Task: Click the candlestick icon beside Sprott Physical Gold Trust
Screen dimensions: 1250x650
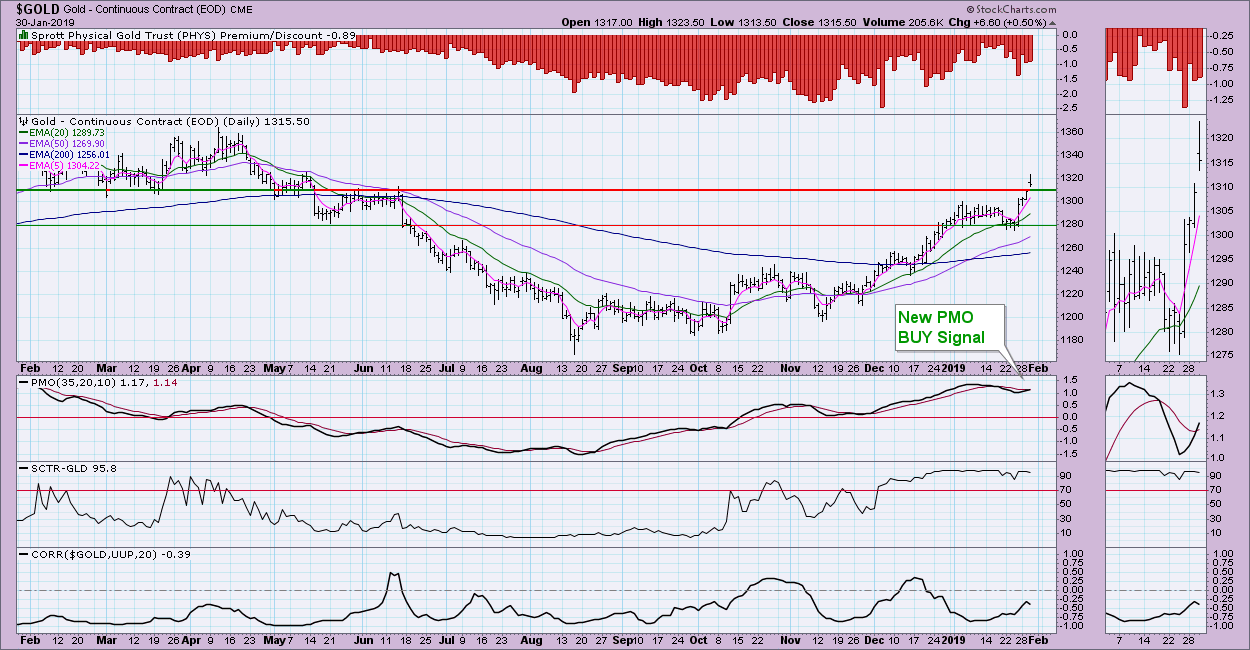Action: click(22, 35)
